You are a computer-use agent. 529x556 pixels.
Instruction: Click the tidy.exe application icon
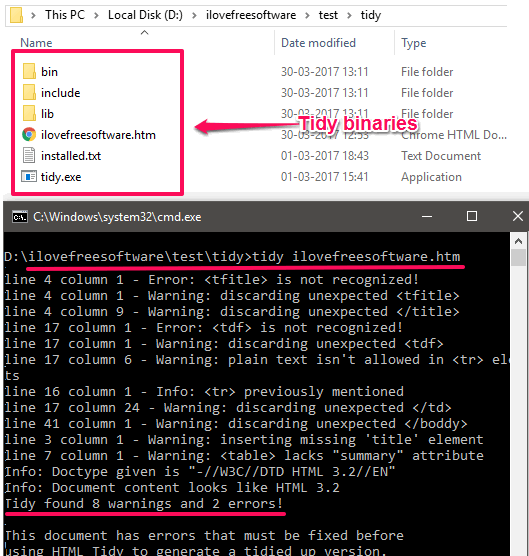(29, 176)
